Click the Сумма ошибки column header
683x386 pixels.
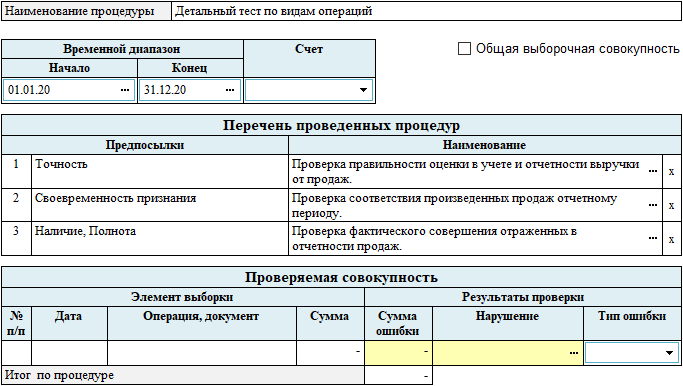pyautogui.click(x=399, y=323)
